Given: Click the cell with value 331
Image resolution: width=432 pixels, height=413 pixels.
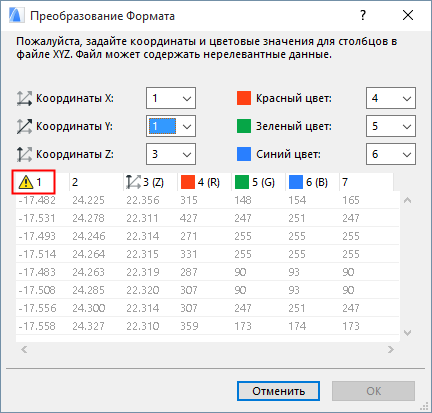Looking at the screenshot, I should click(189, 254).
